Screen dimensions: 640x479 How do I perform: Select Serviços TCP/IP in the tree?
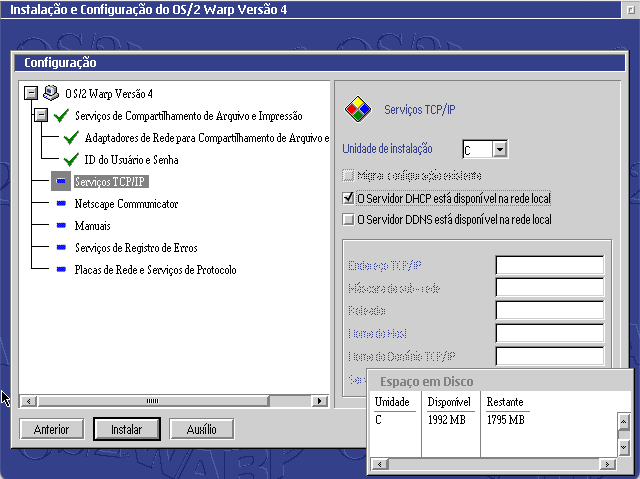click(111, 182)
